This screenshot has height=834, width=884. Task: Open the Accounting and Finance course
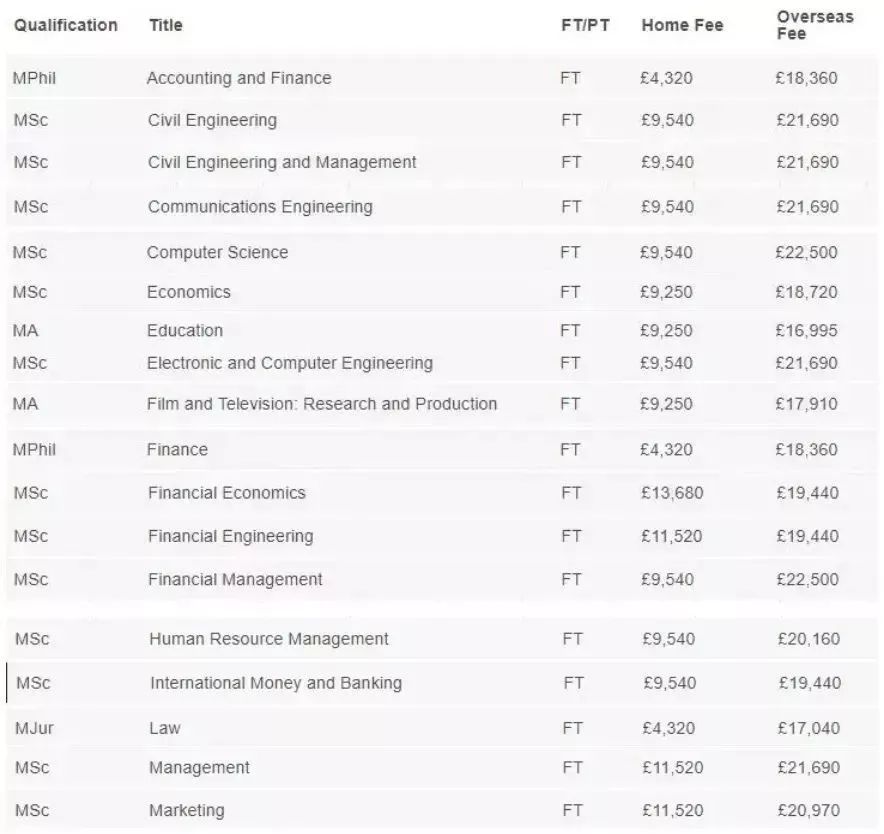pyautogui.click(x=239, y=78)
